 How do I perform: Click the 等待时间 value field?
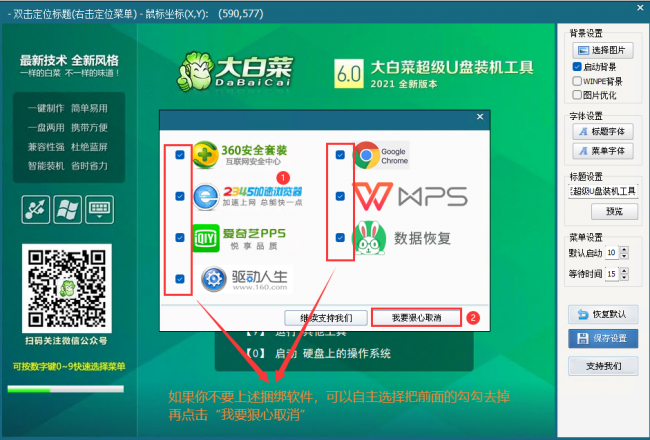612,274
